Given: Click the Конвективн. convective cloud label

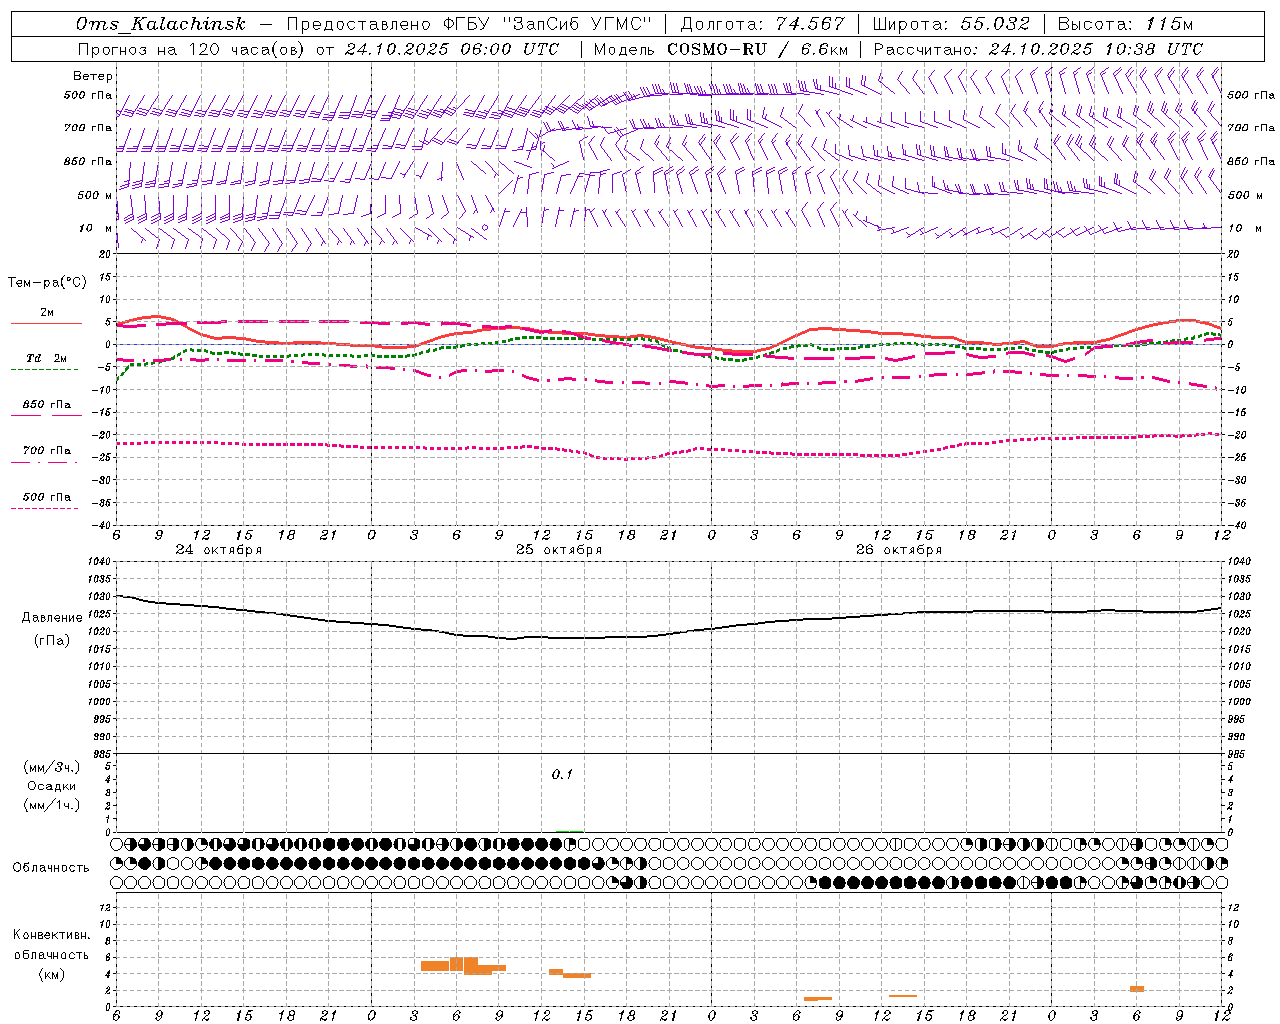Looking at the screenshot, I should point(52,935).
